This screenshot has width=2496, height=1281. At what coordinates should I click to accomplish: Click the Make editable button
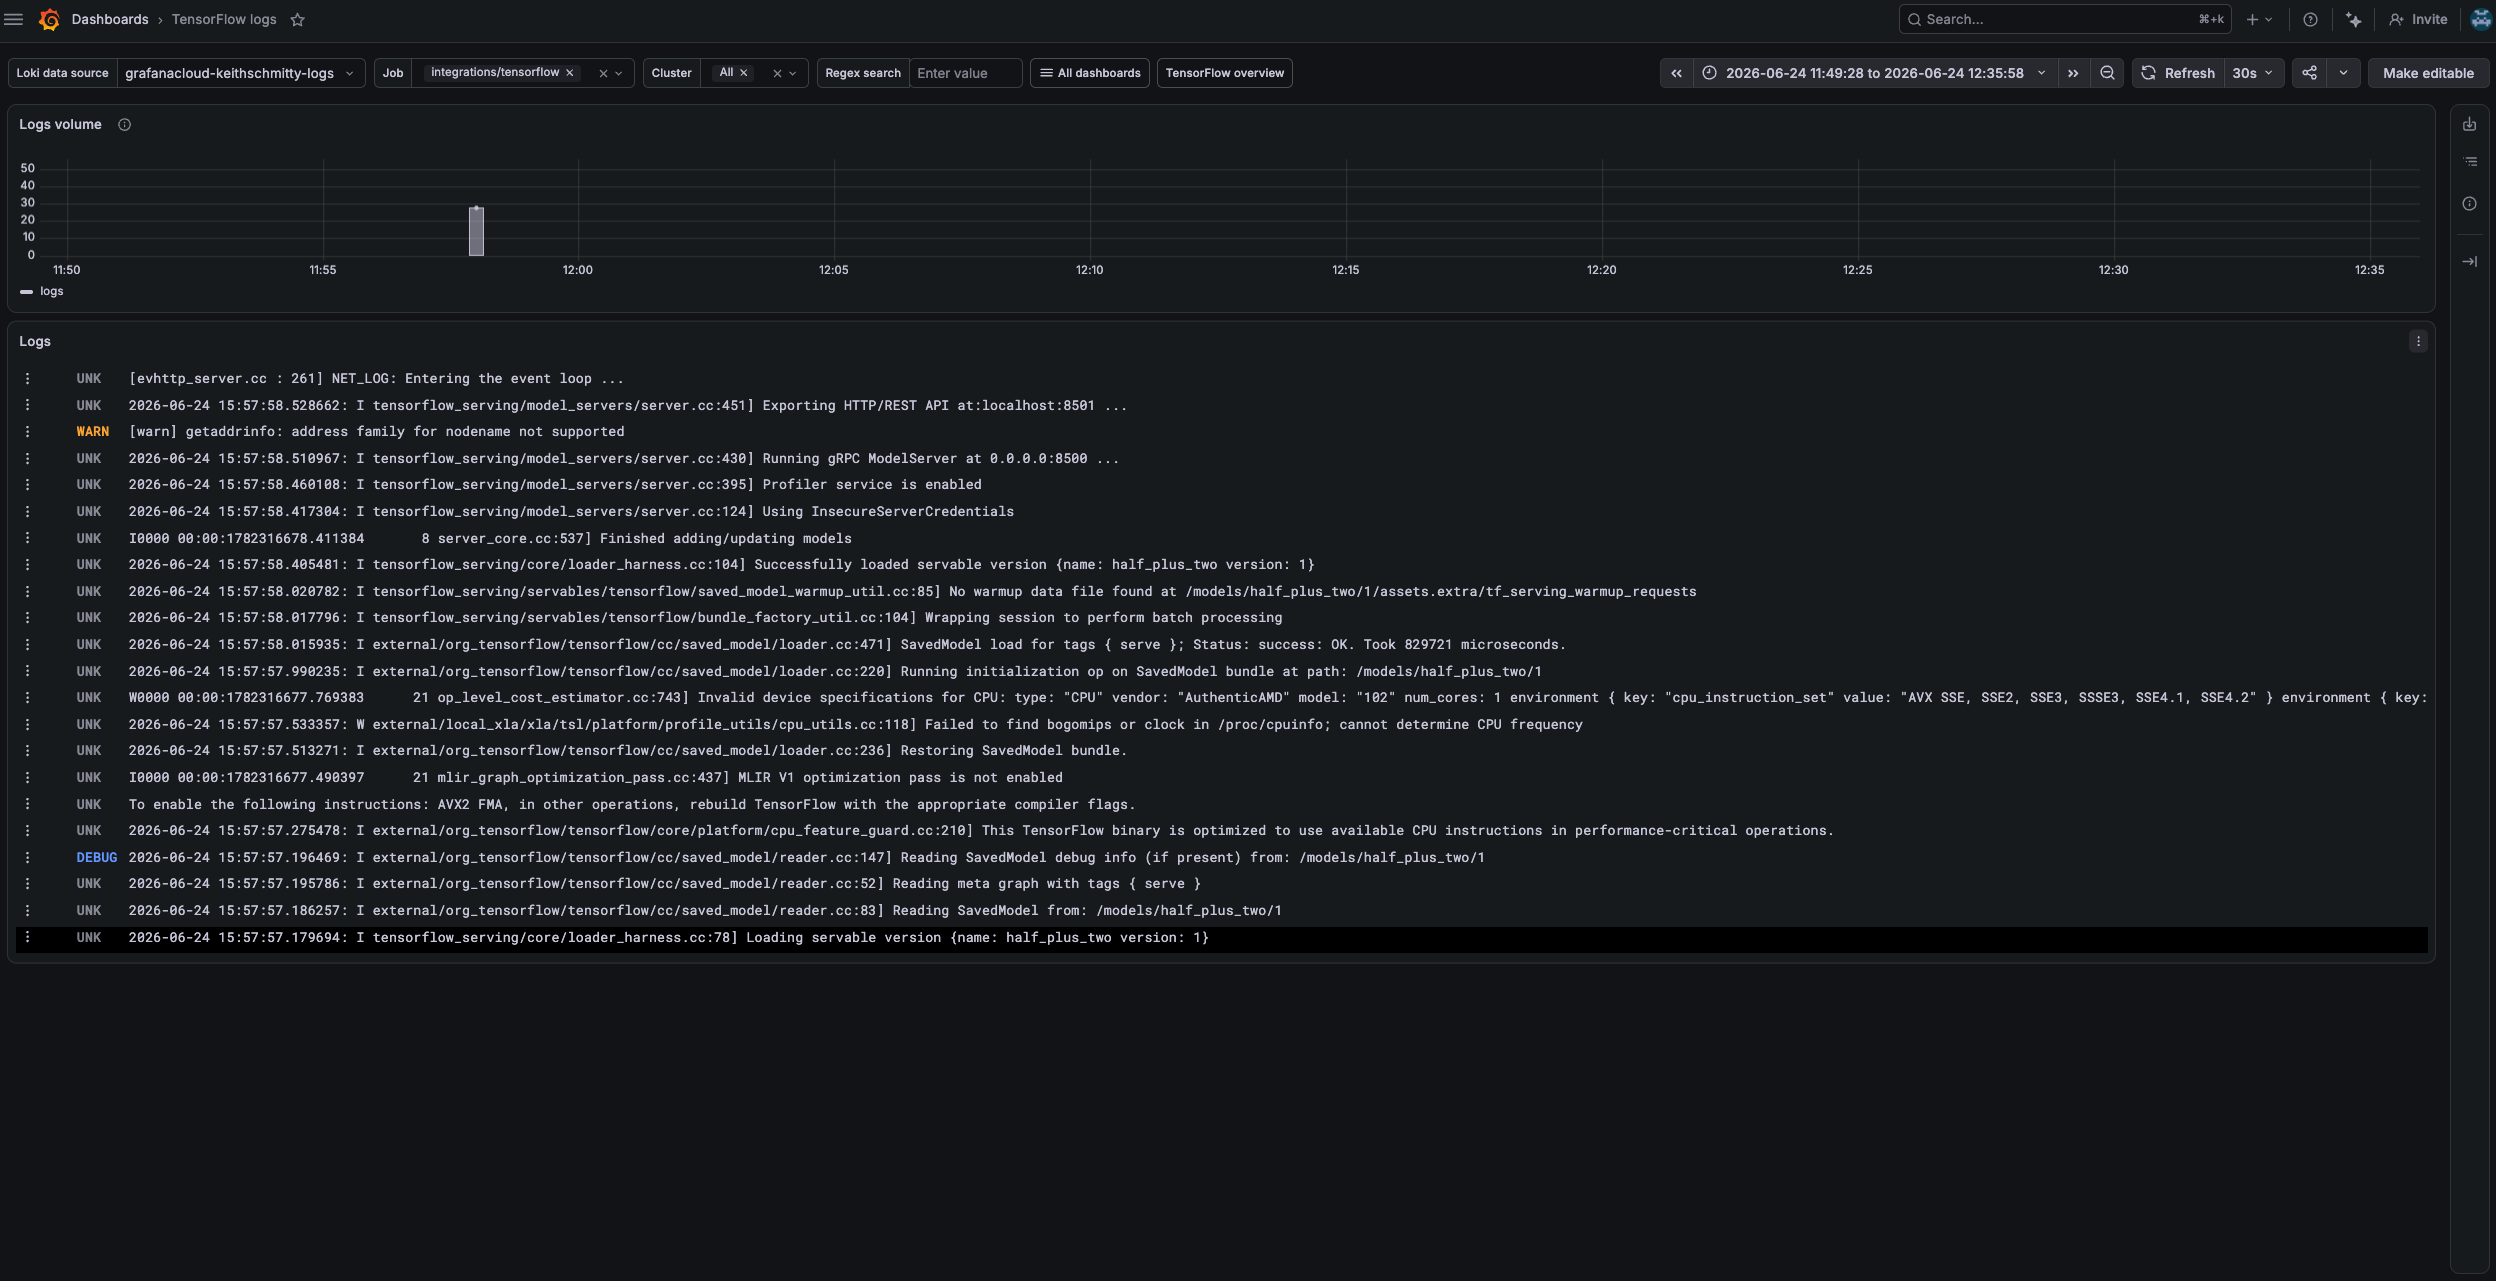point(2428,73)
